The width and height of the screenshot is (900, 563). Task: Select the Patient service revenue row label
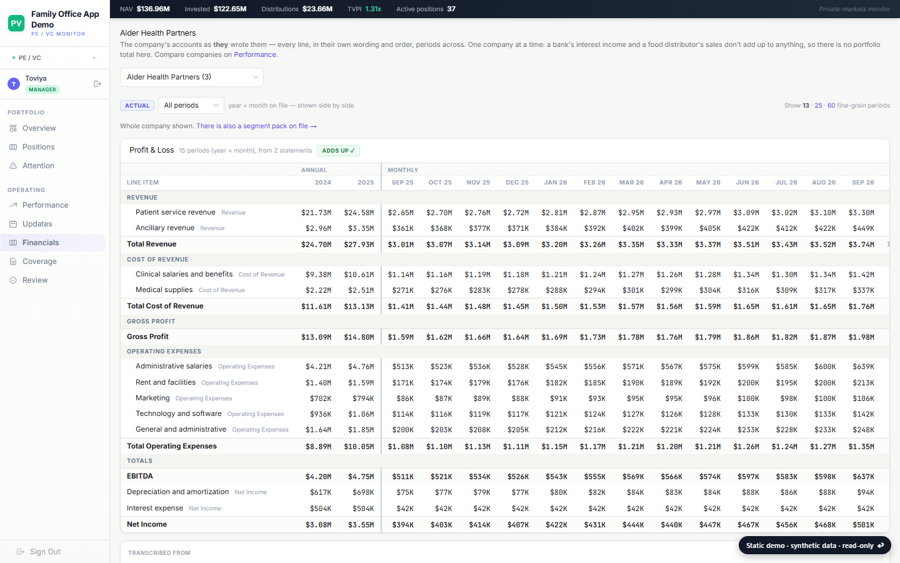pos(175,212)
